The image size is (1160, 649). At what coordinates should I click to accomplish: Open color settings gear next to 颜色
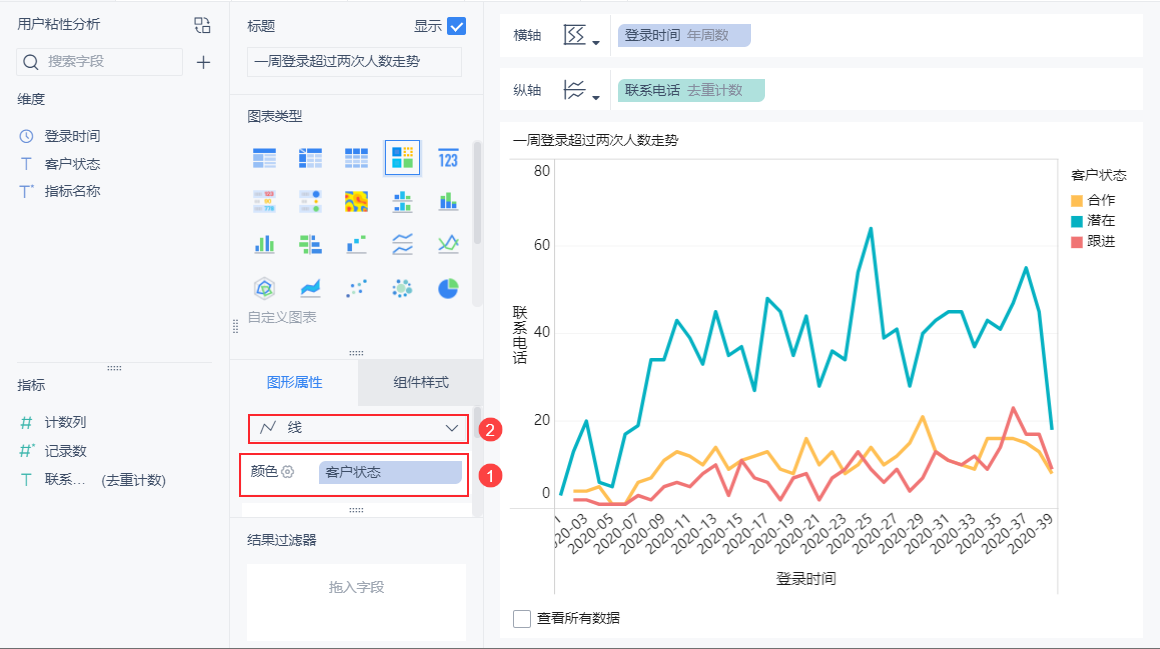coord(288,471)
